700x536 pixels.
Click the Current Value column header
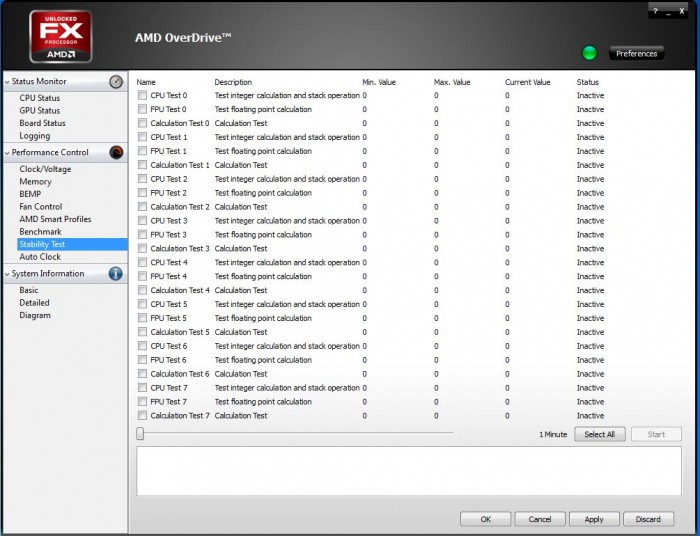click(x=528, y=82)
